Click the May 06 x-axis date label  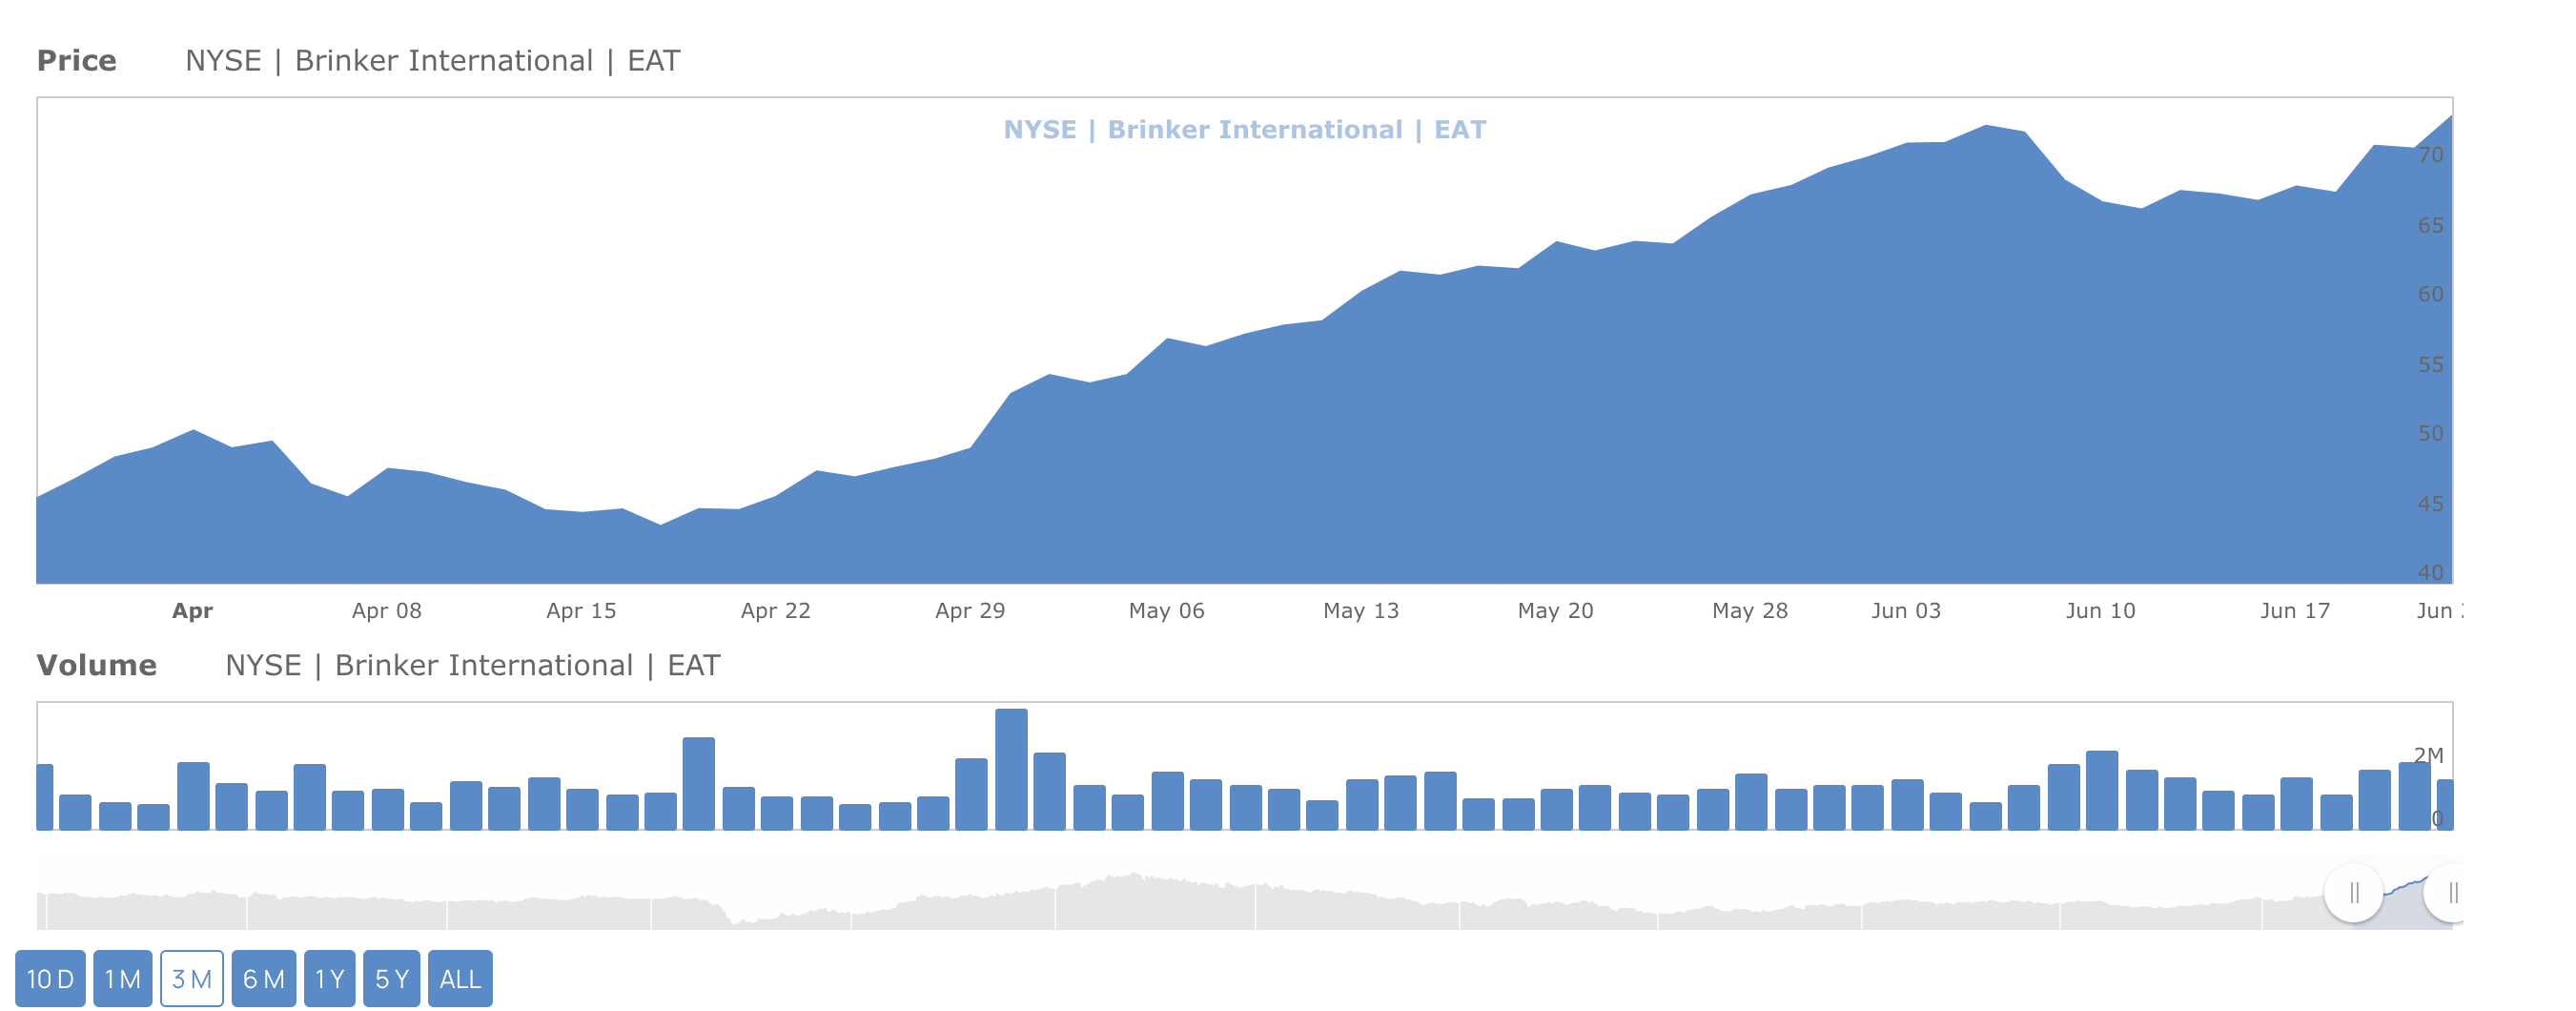pyautogui.click(x=1166, y=611)
